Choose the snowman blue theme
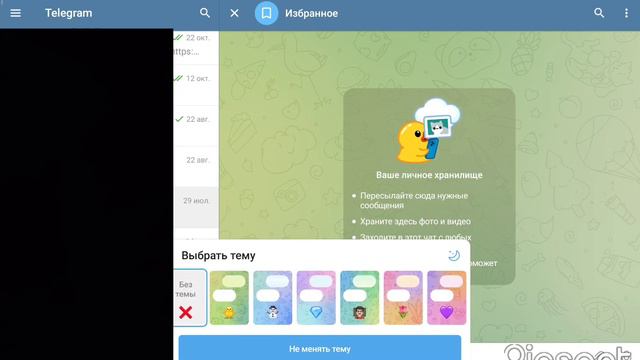Screen dimensions: 640x360 point(273,298)
